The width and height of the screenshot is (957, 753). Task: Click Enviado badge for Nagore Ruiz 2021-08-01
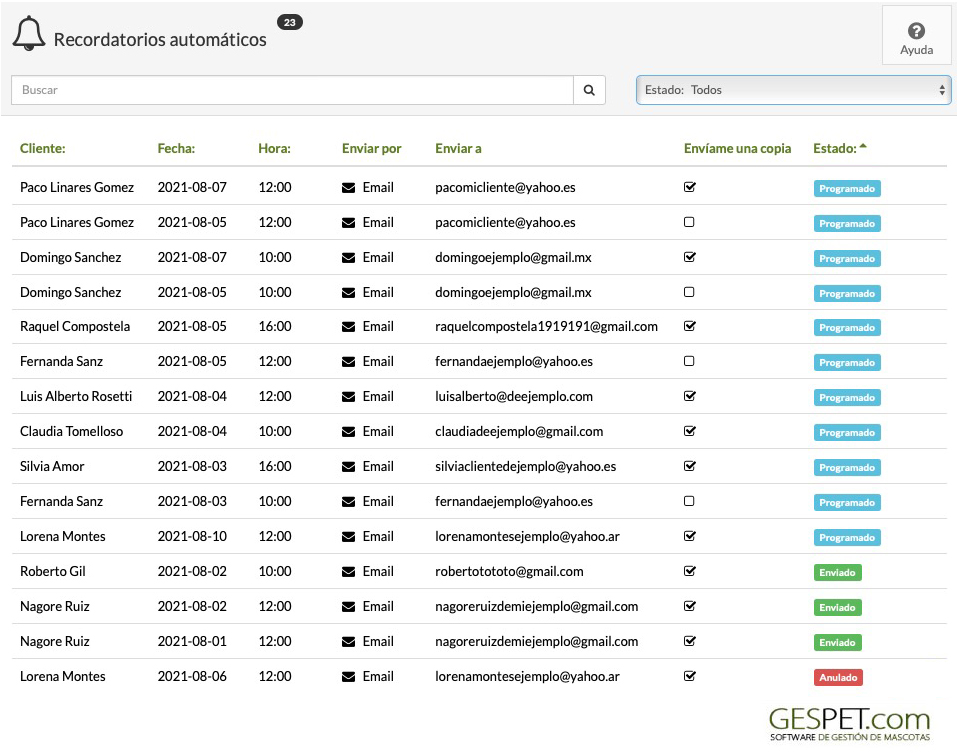[837, 643]
